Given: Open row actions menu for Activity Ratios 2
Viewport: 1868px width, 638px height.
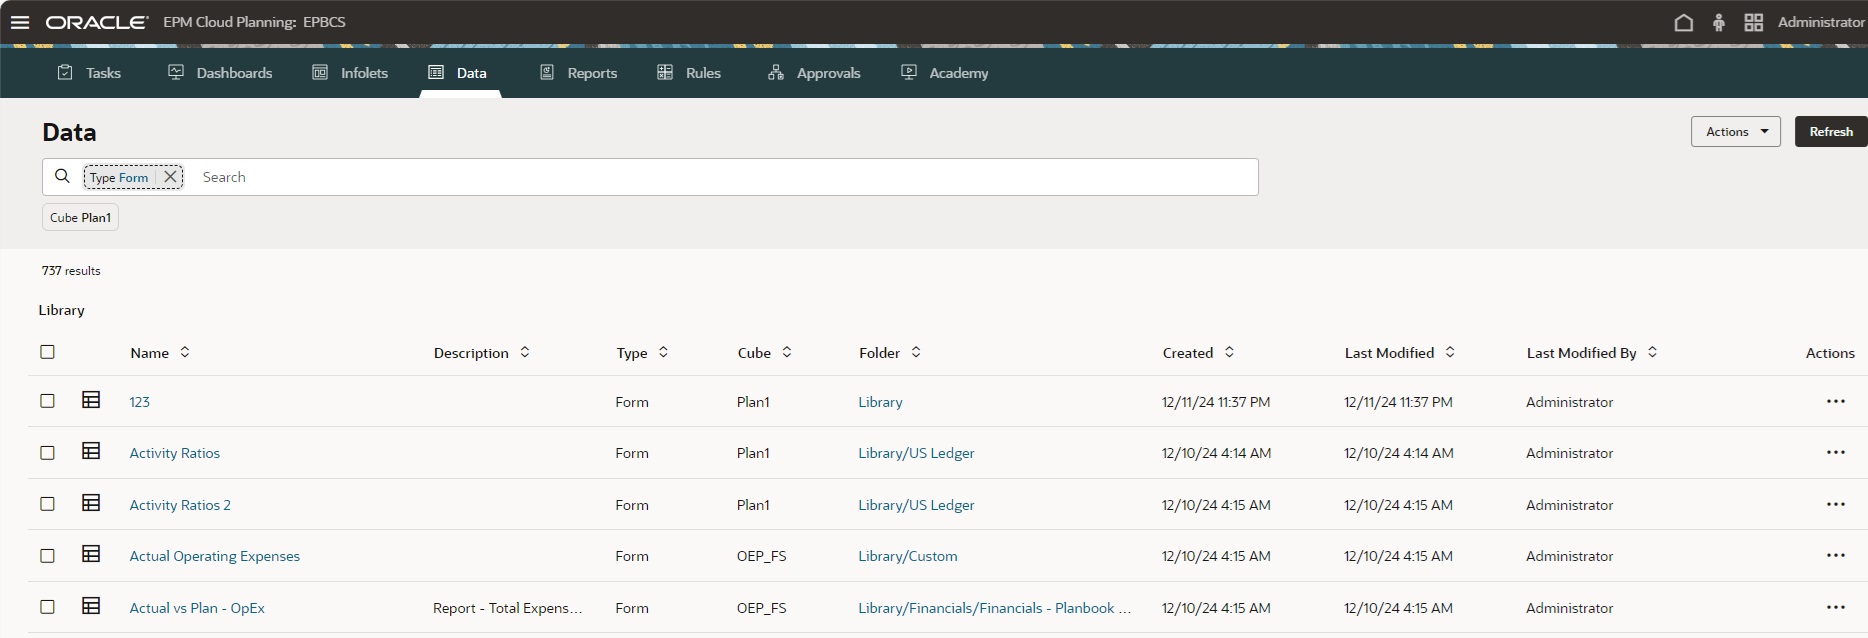Looking at the screenshot, I should [1836, 504].
